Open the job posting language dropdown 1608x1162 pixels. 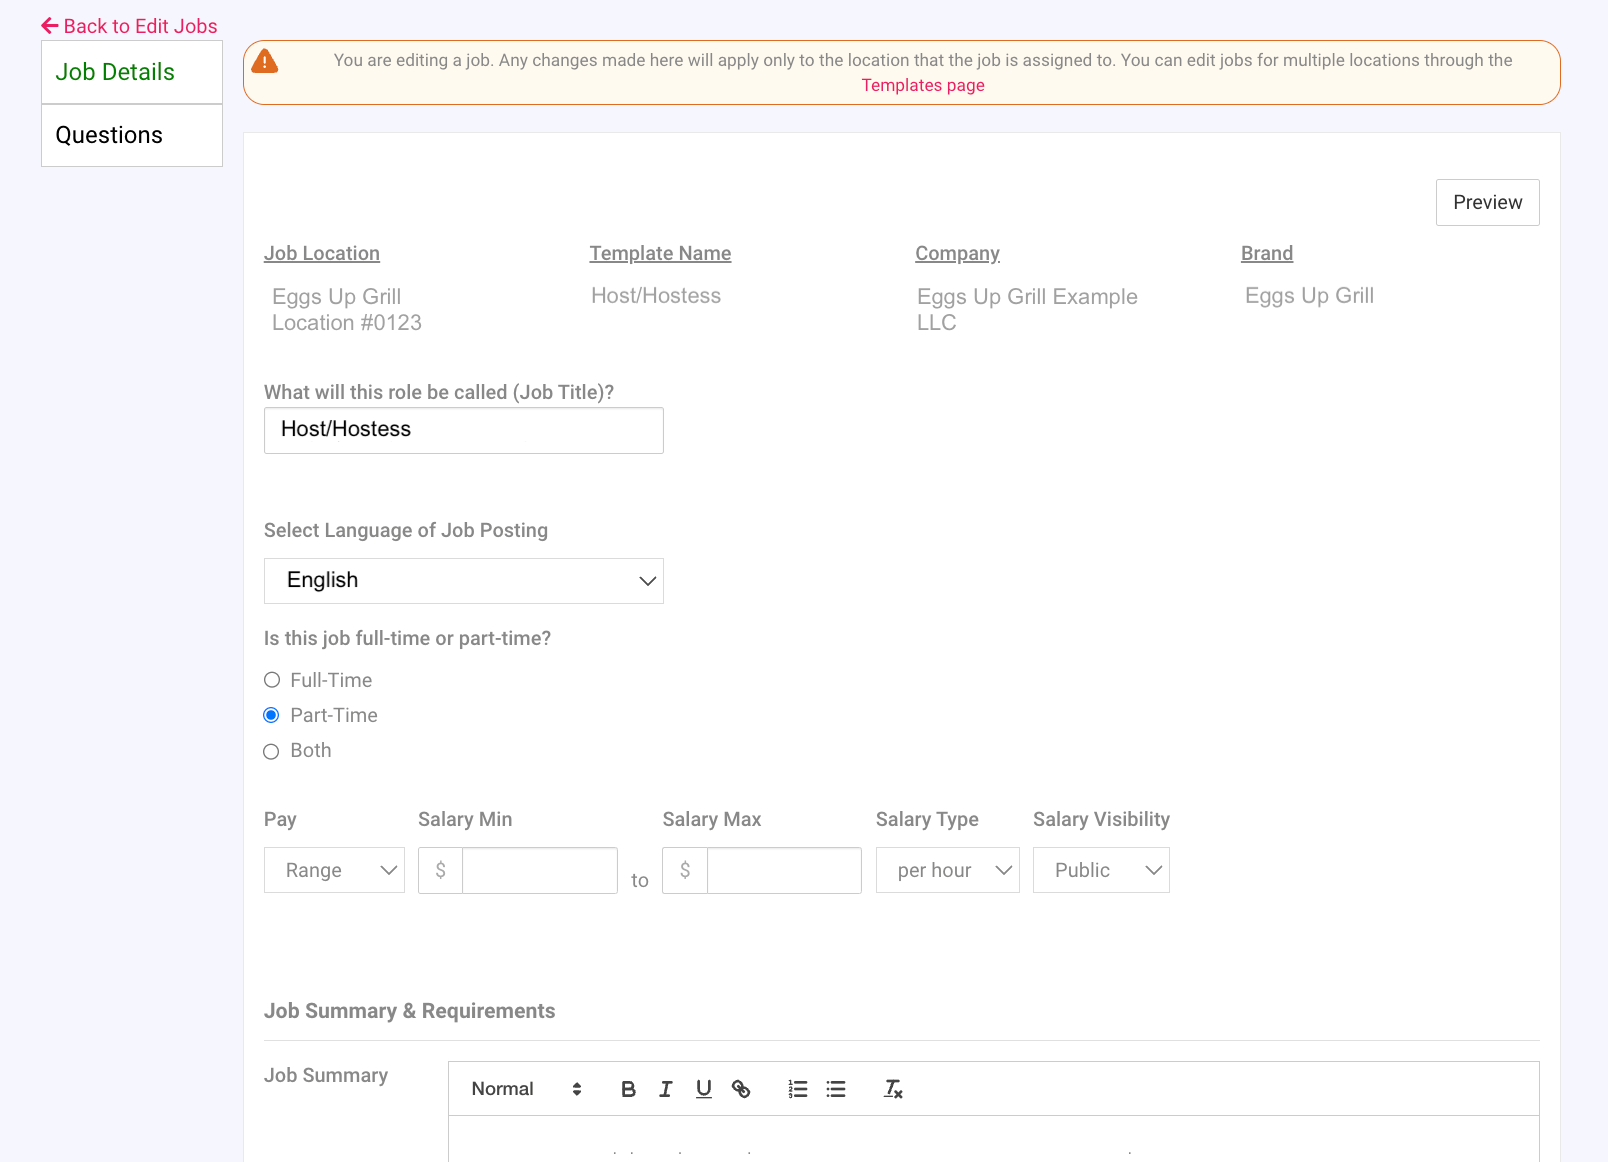[464, 581]
